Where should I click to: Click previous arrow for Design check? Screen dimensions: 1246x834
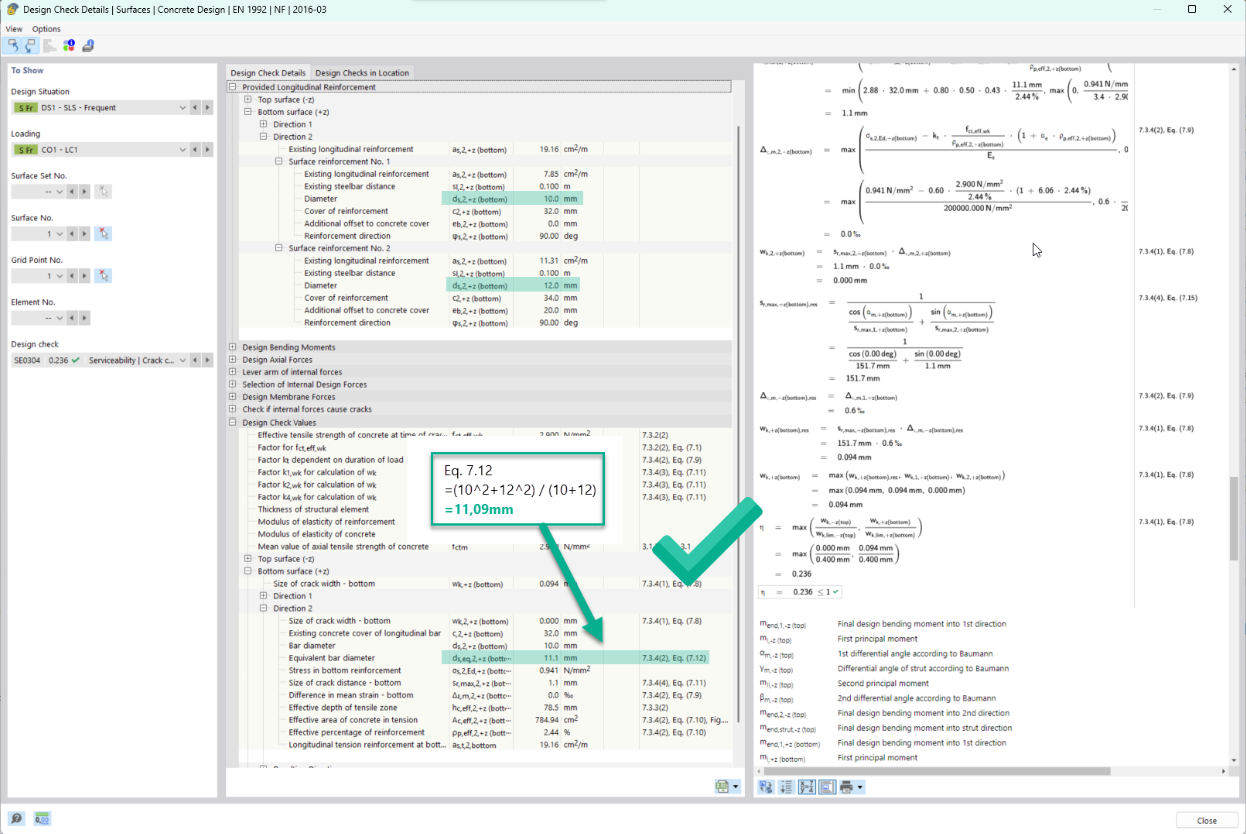[195, 360]
